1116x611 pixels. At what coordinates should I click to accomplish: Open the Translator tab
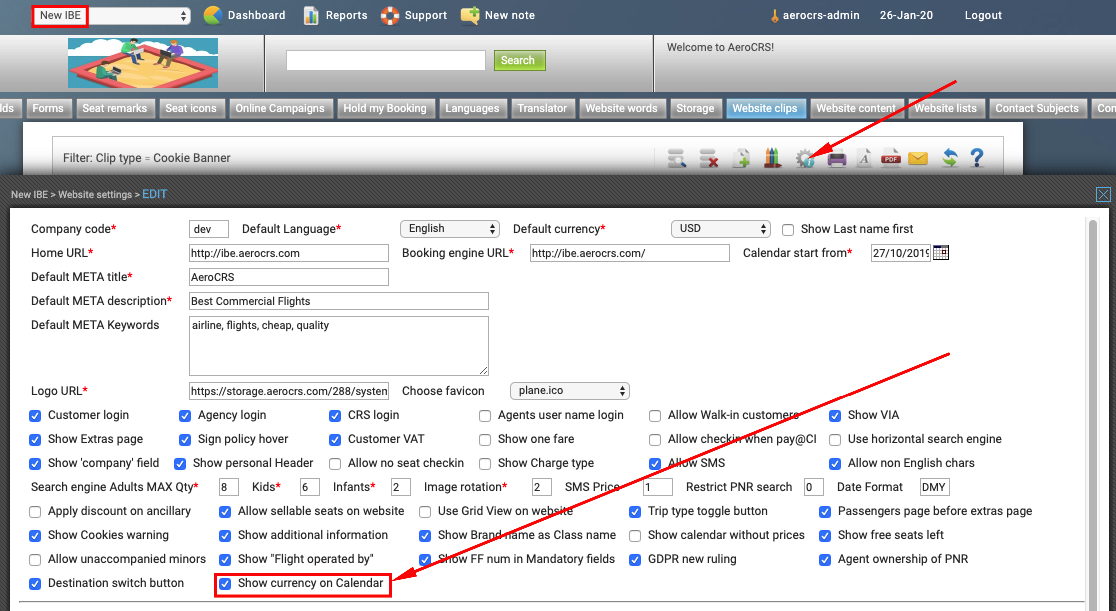pos(542,108)
